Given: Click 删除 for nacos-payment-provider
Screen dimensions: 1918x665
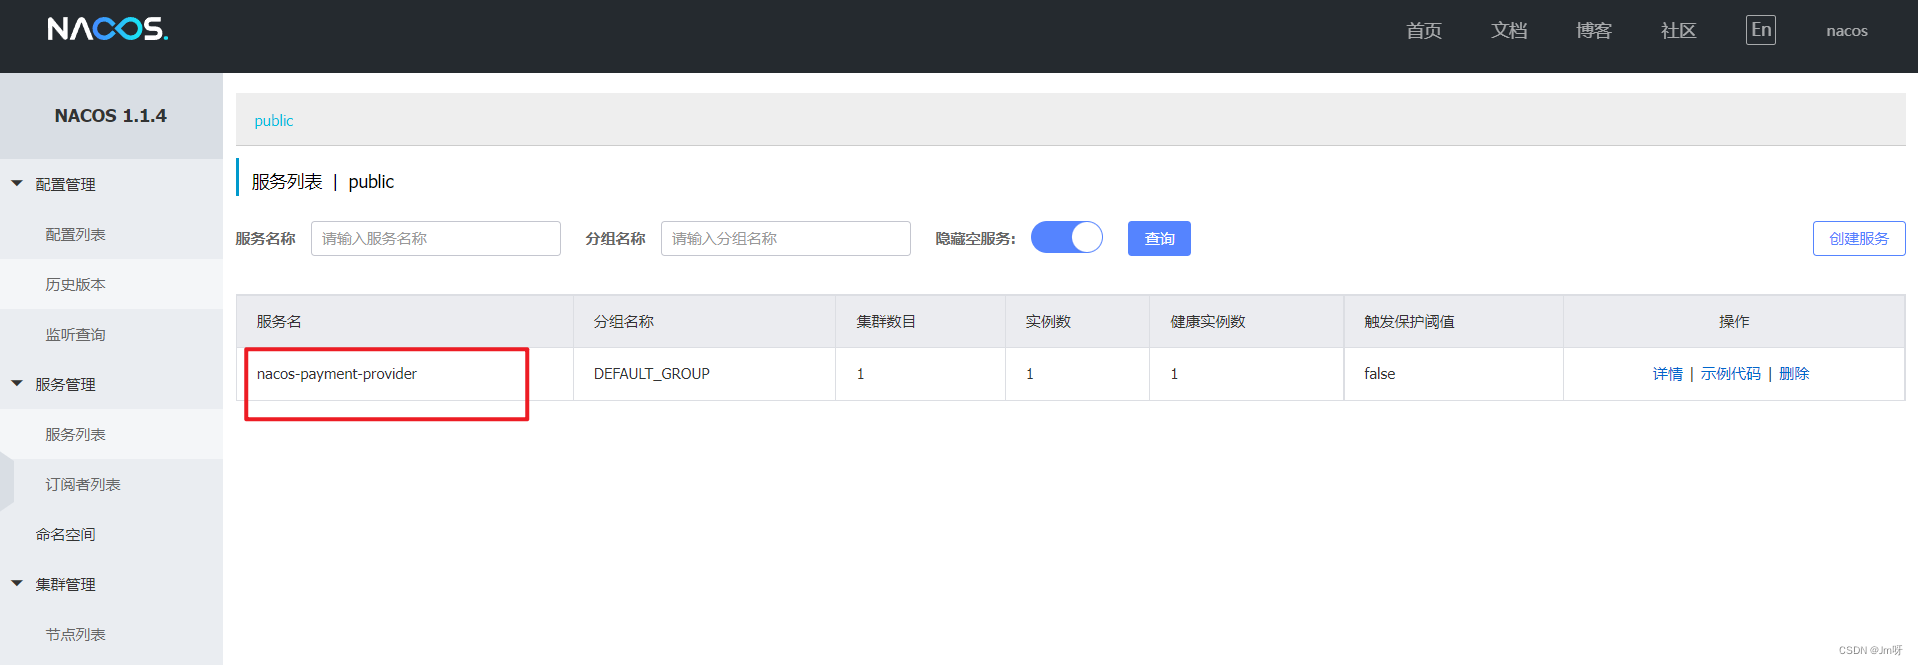Looking at the screenshot, I should pyautogui.click(x=1794, y=373).
